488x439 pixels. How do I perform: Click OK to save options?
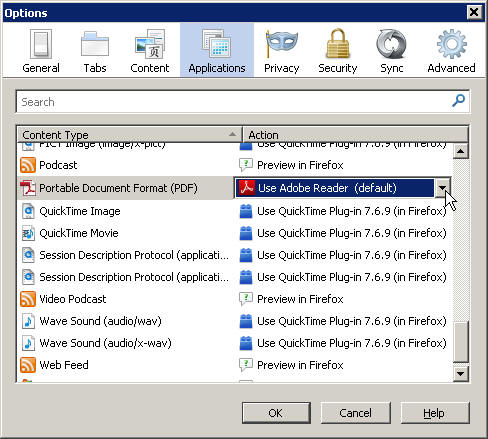pos(276,413)
